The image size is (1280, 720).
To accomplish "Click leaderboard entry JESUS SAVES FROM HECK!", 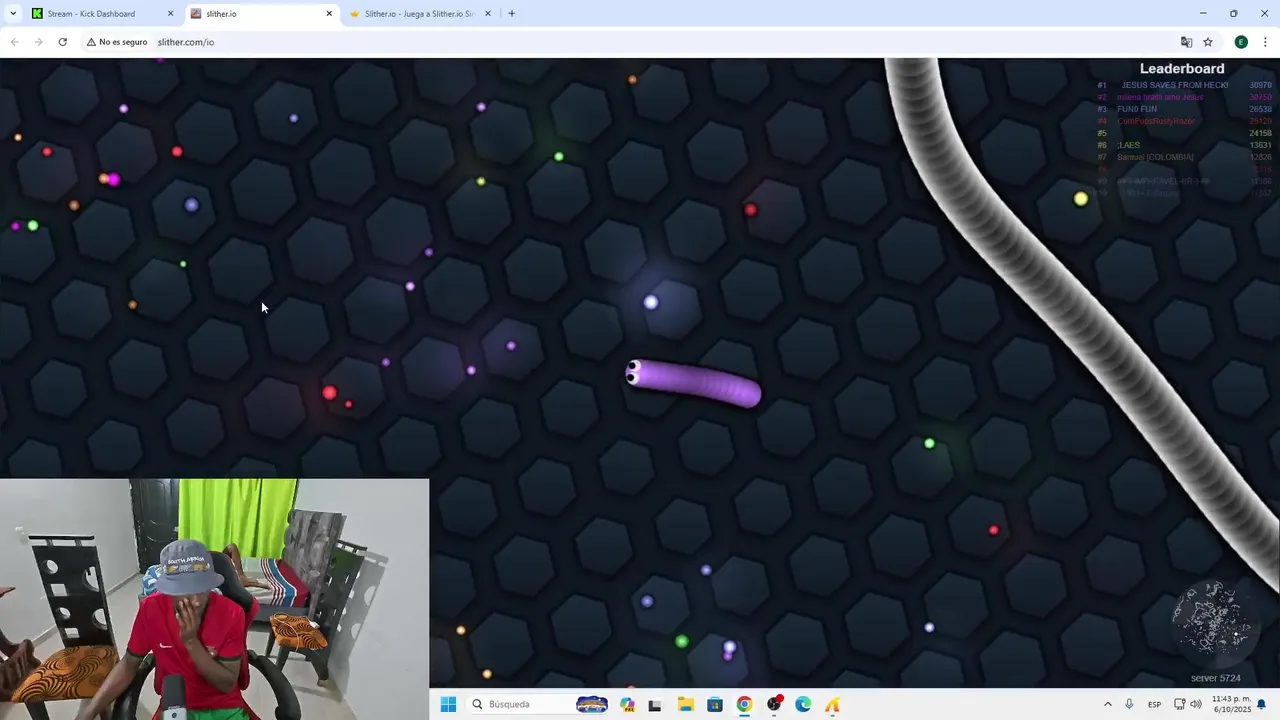I will [x=1175, y=85].
